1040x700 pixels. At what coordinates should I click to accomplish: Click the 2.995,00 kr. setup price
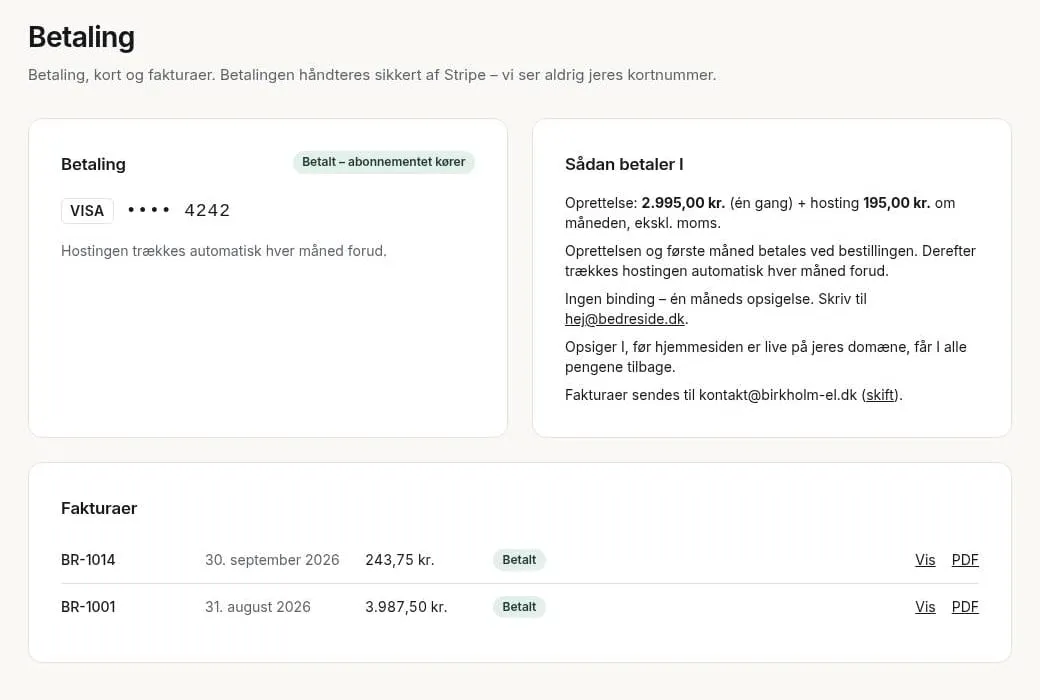pos(682,203)
